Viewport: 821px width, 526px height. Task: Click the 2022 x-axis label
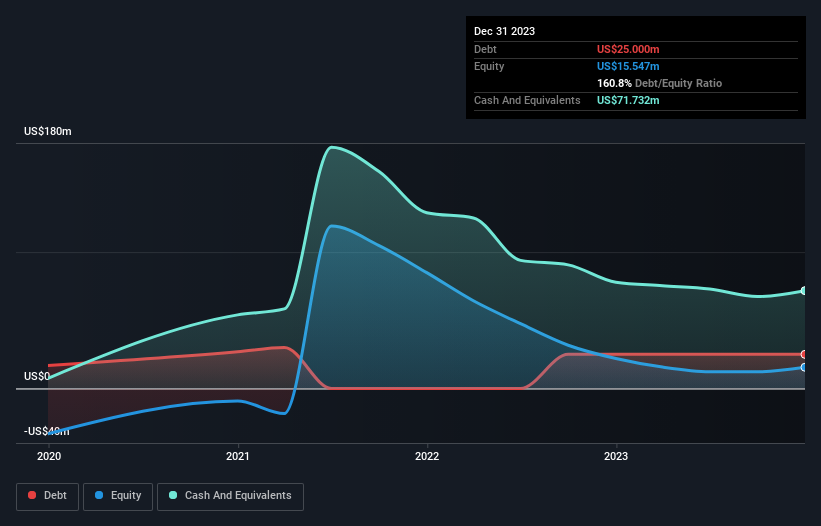click(427, 456)
